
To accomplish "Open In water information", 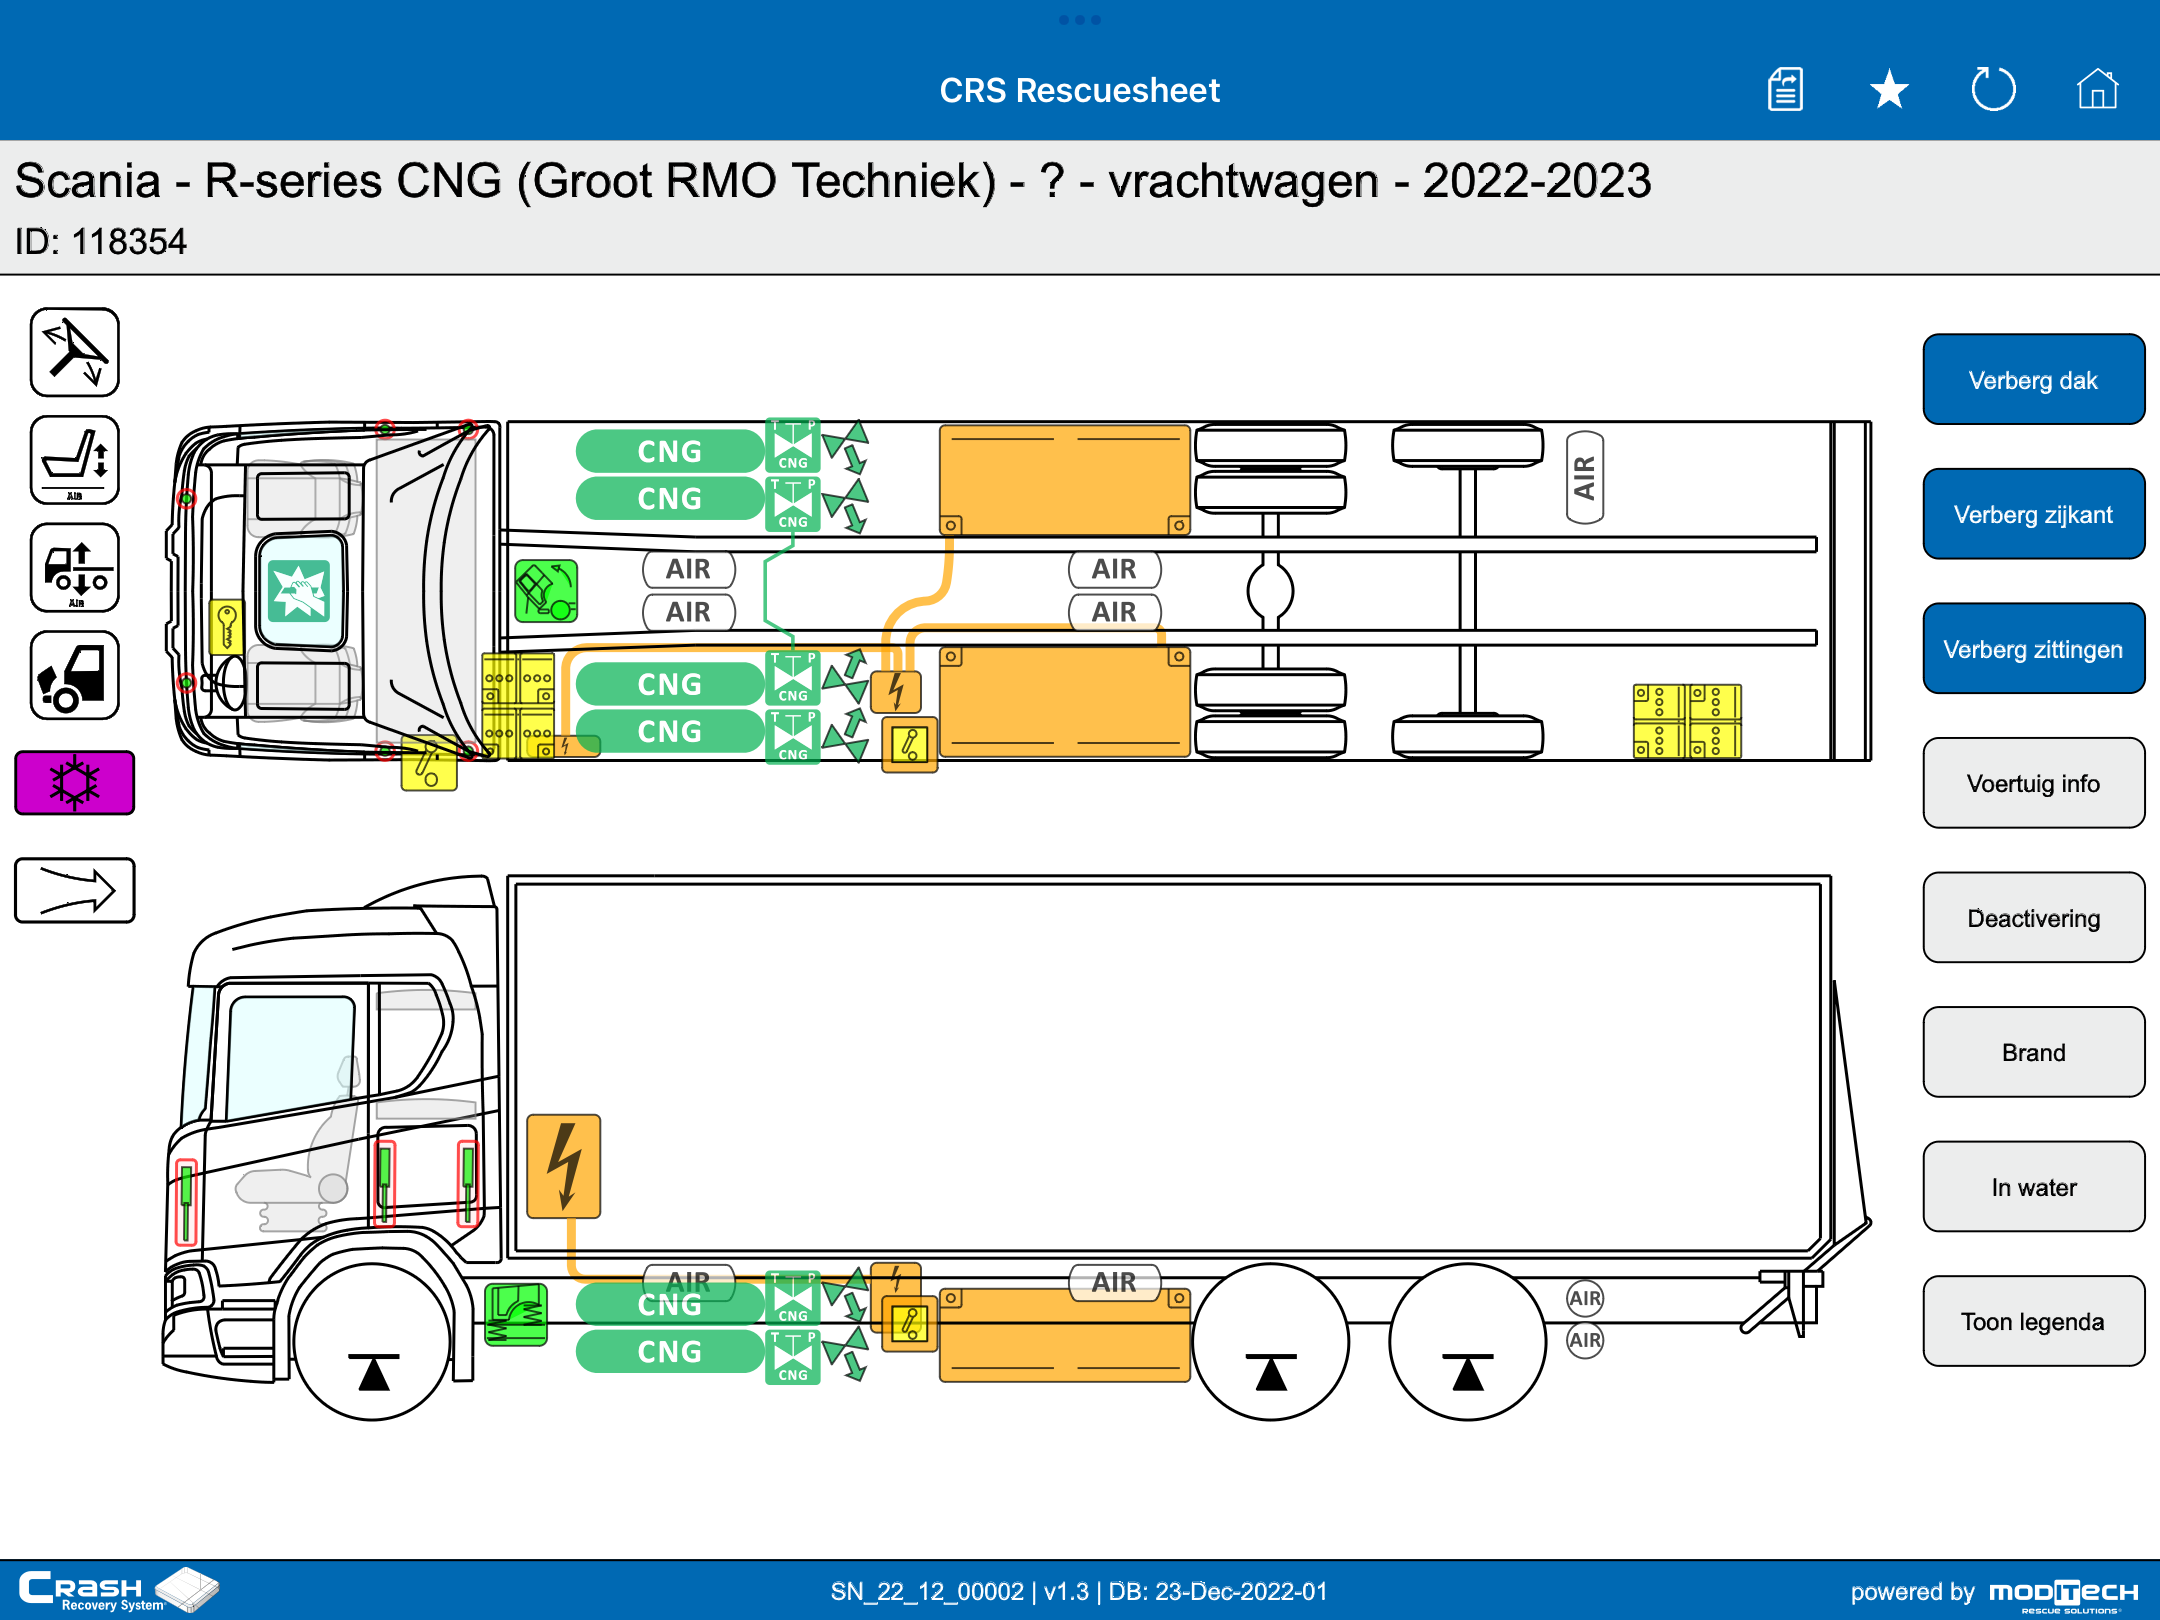I will 2033,1187.
